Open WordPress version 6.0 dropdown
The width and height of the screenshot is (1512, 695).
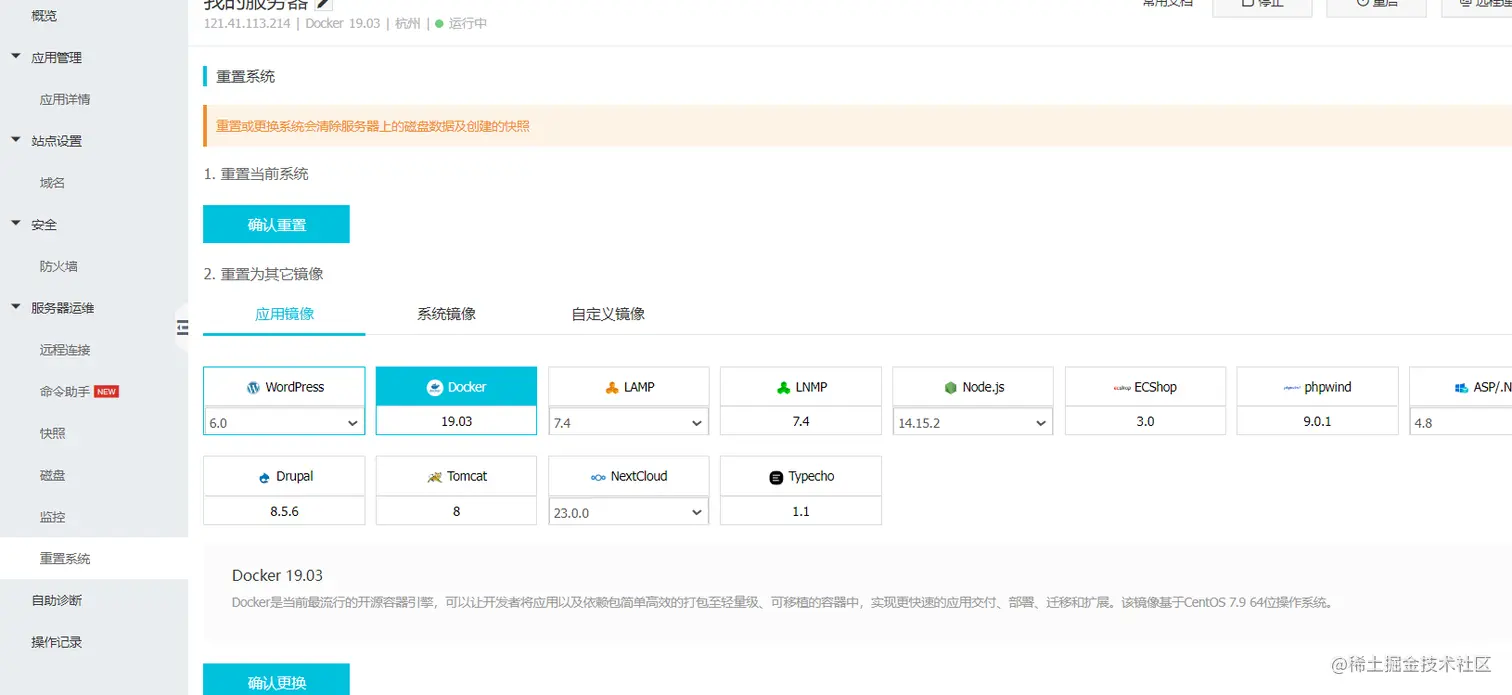coord(284,423)
